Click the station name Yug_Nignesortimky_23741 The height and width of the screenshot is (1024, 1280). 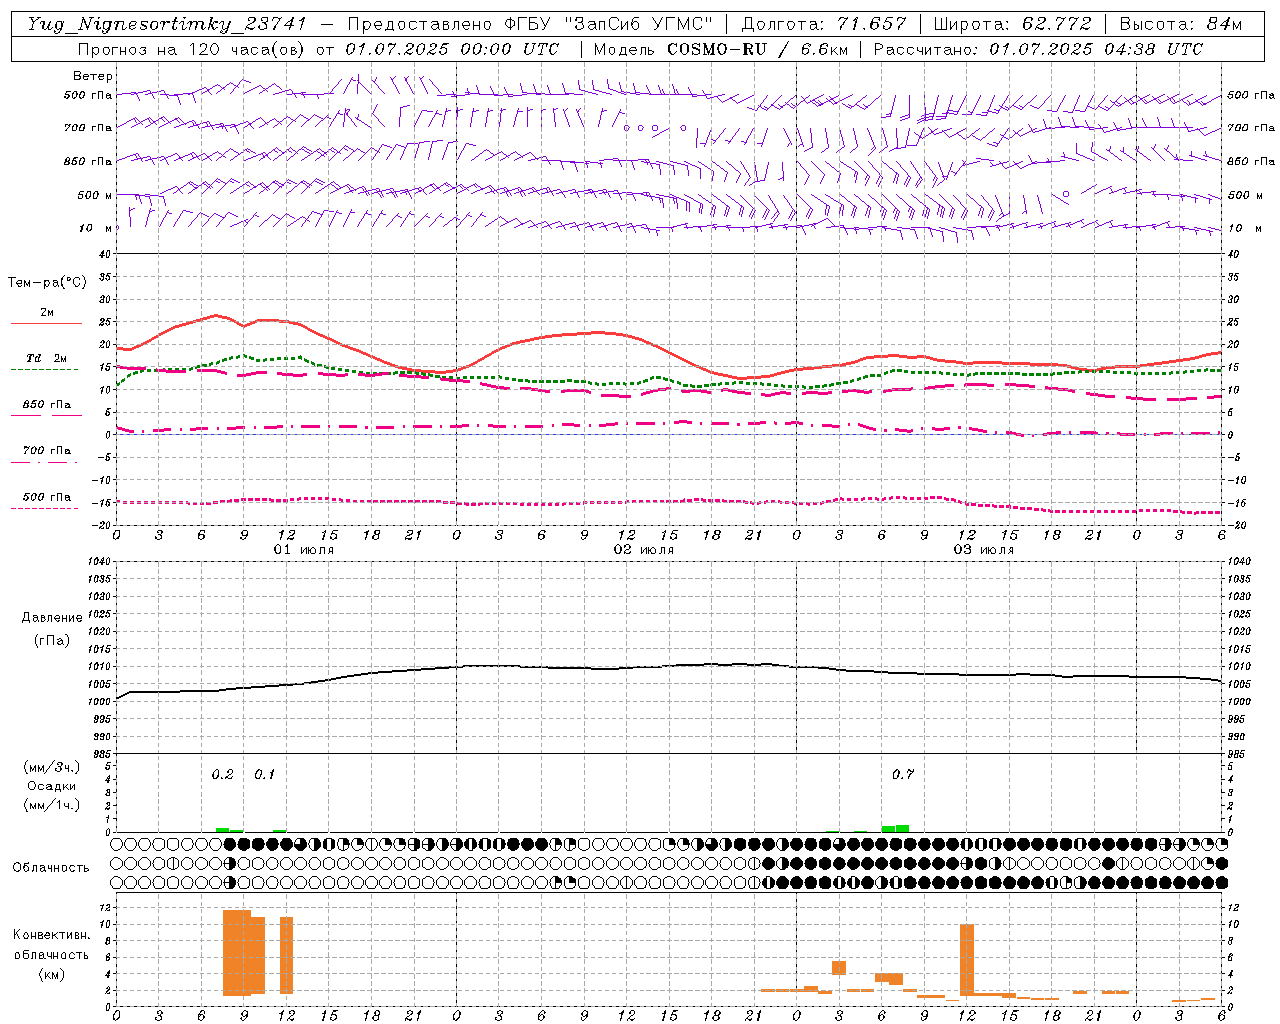point(166,24)
